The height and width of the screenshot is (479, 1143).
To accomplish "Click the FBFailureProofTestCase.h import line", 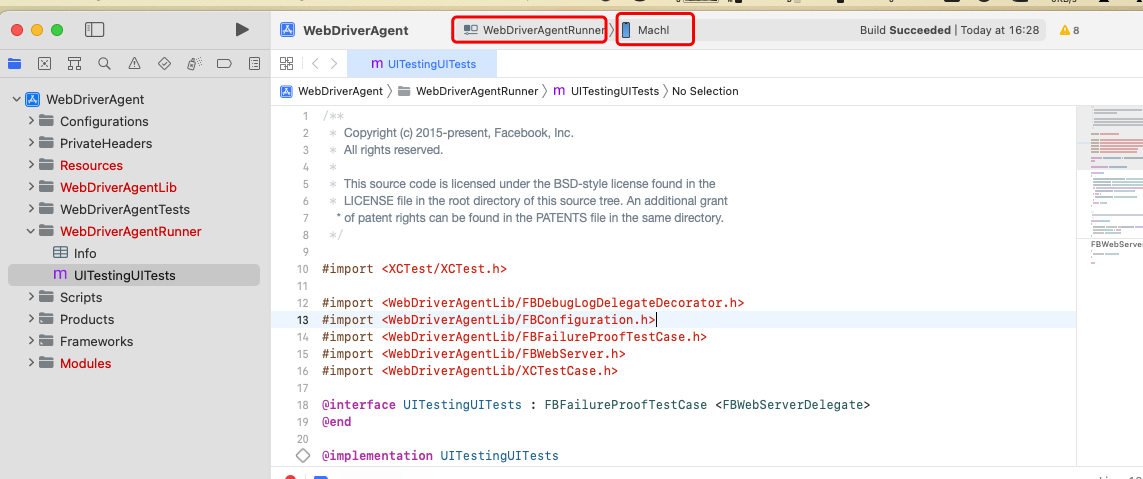I will [514, 336].
